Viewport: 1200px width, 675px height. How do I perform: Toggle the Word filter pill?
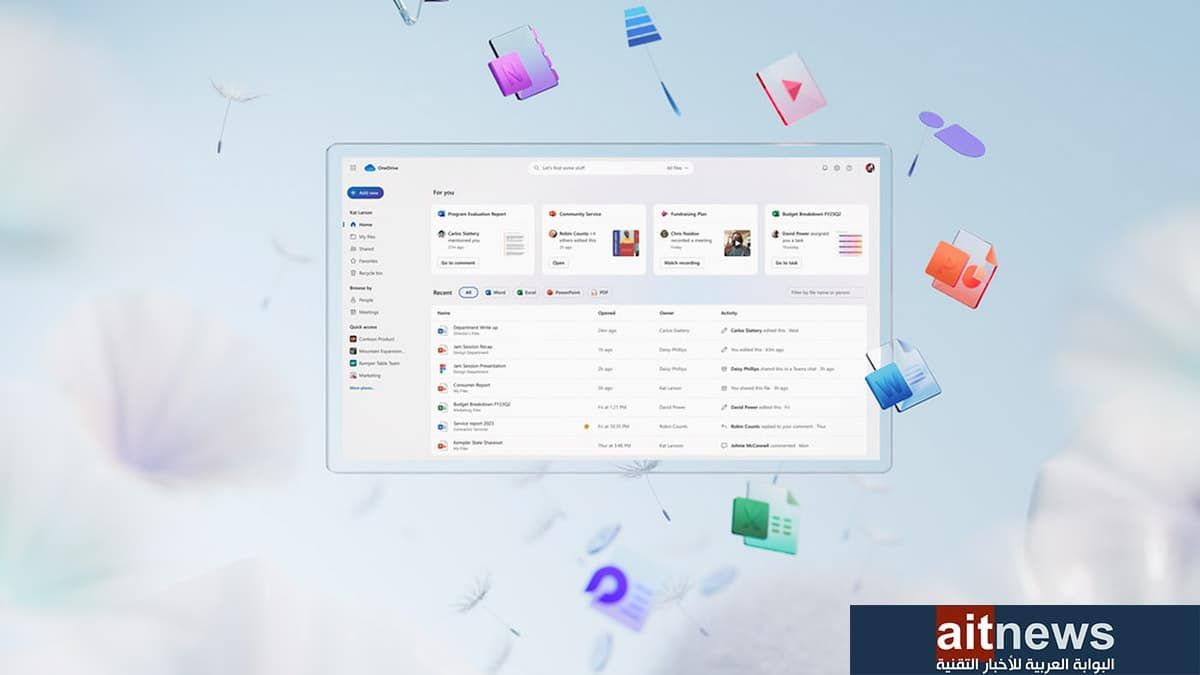[x=495, y=293]
